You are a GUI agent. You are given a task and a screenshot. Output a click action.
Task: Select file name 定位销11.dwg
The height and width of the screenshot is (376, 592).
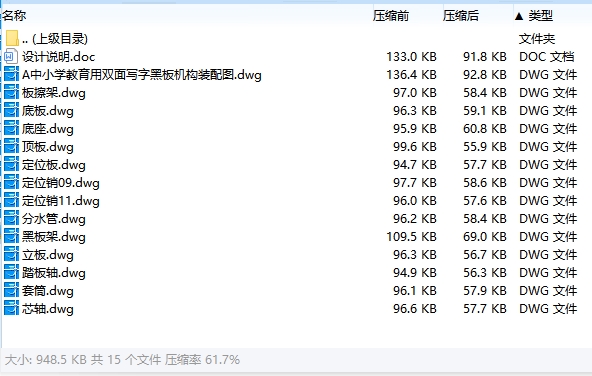(x=61, y=201)
